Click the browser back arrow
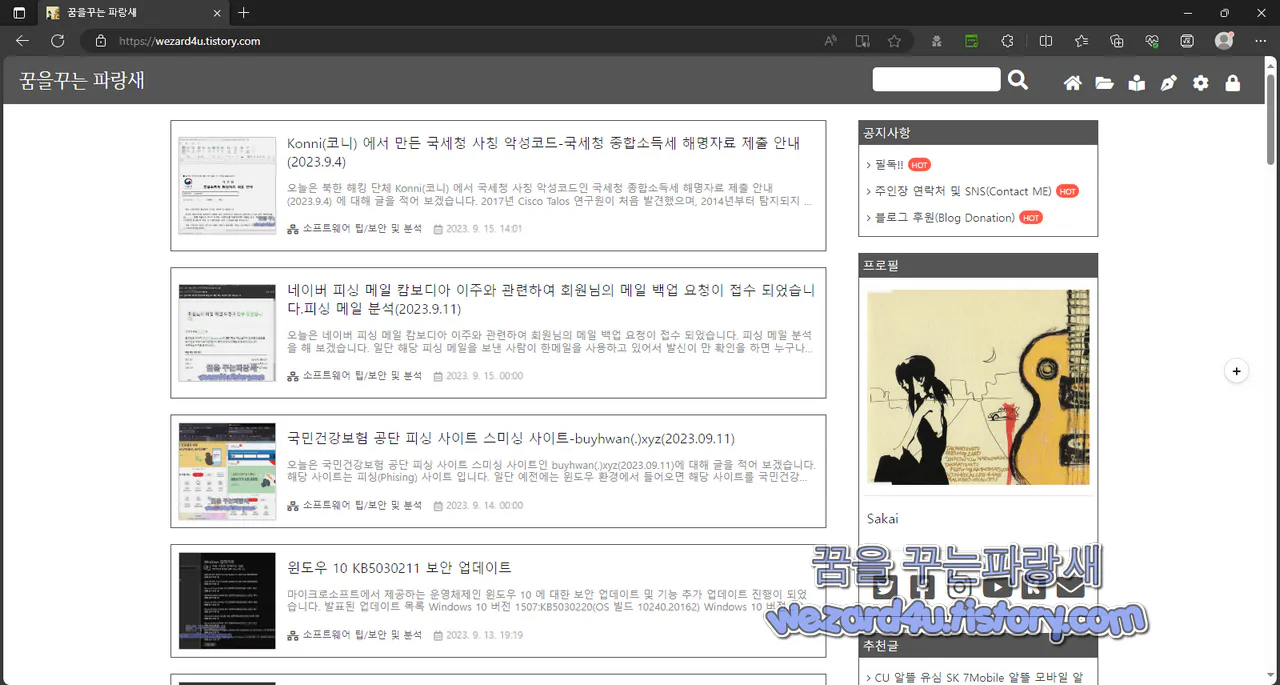1280x685 pixels. coord(22,41)
